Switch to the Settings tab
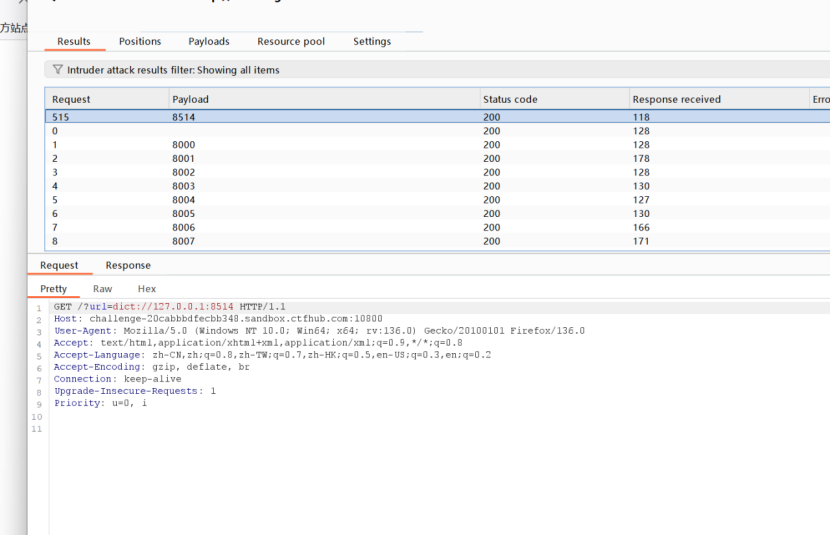830x536 pixels. 372,41
